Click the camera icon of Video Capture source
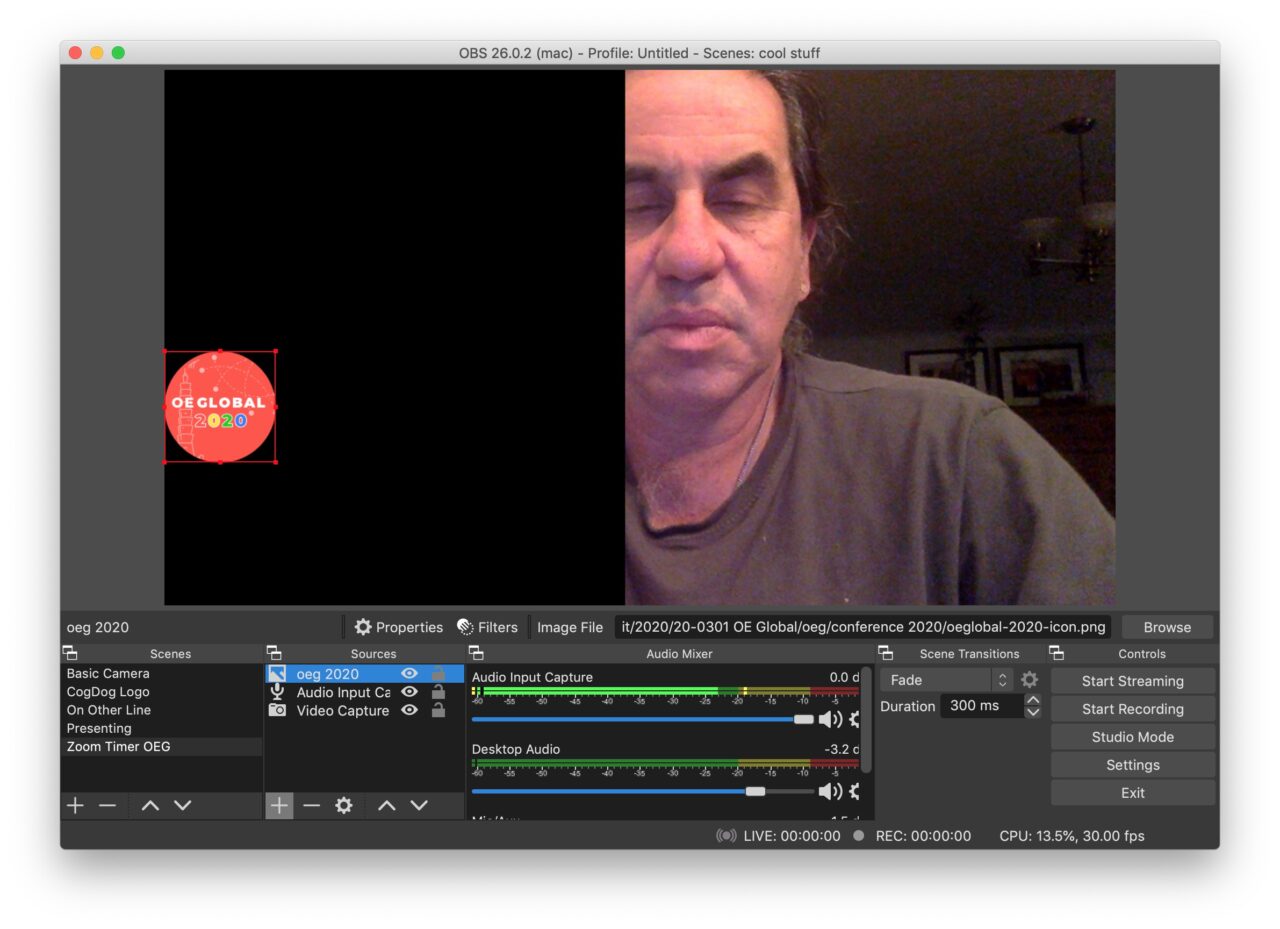Image resolution: width=1280 pixels, height=929 pixels. click(277, 711)
